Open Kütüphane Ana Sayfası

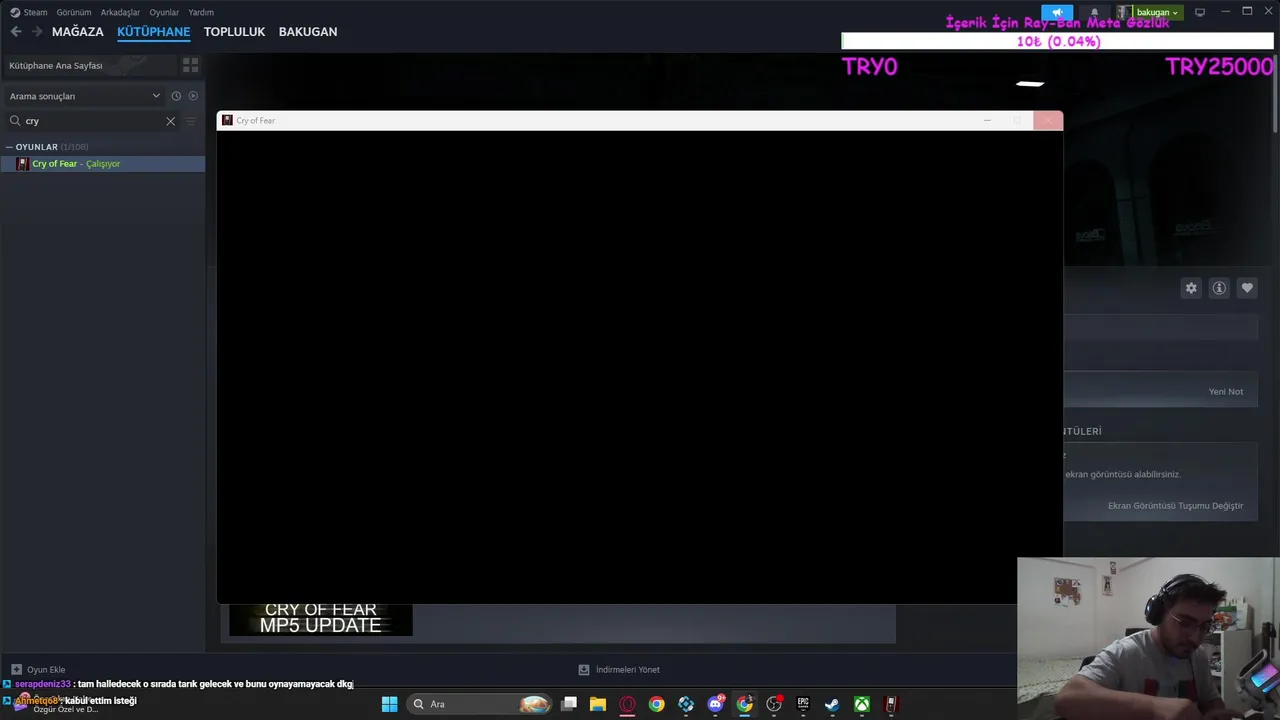tap(56, 65)
